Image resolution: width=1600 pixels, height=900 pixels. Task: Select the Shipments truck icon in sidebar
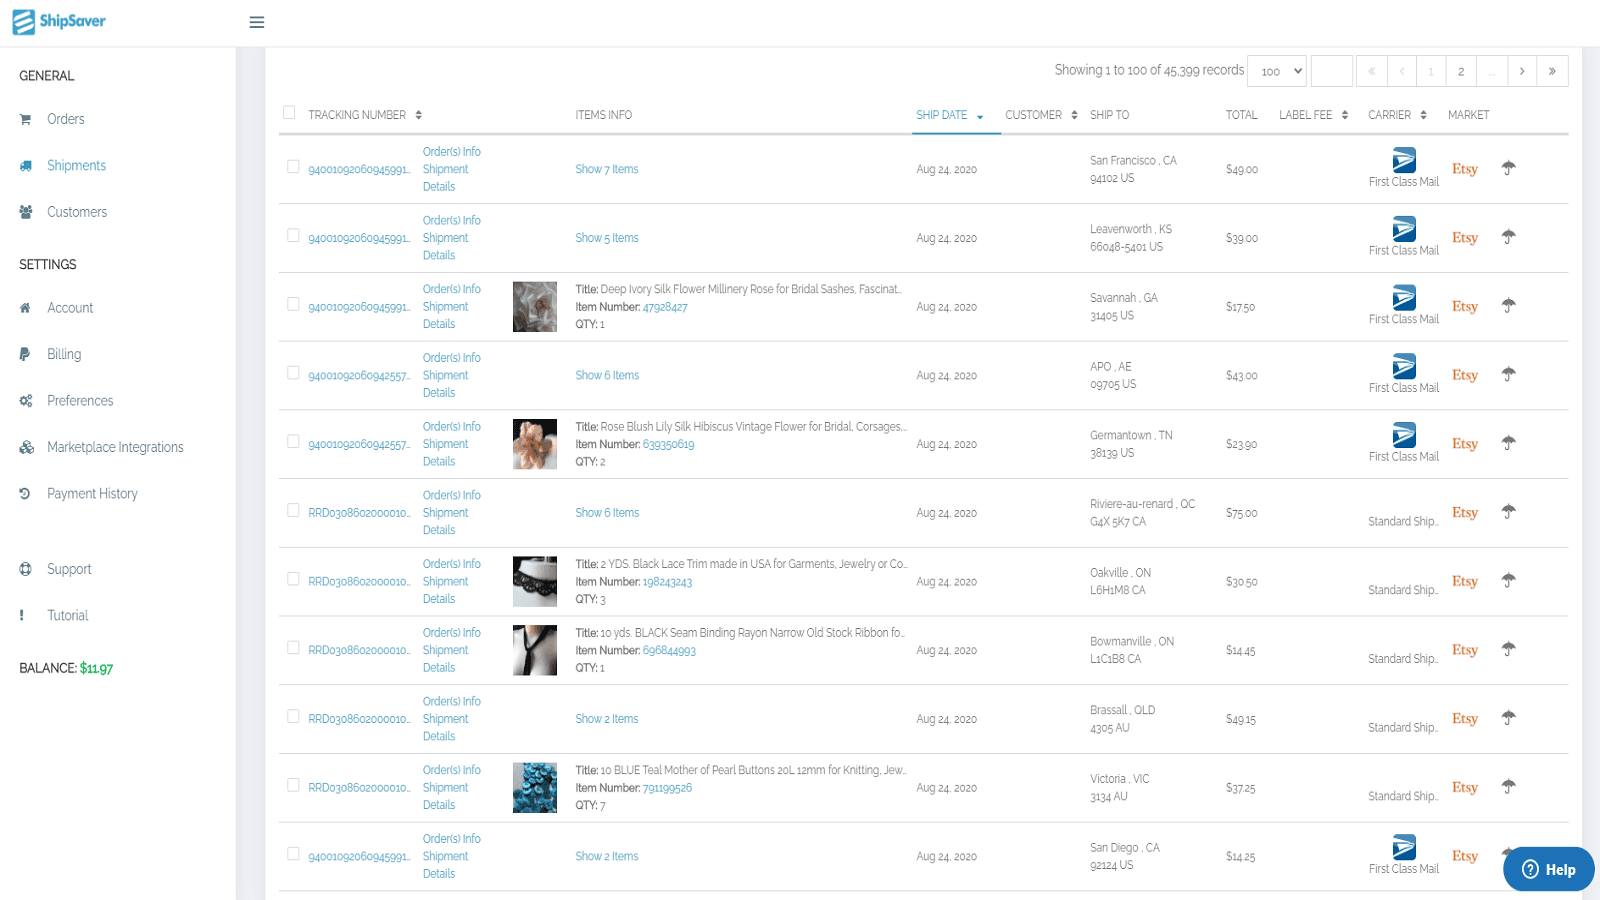click(25, 165)
